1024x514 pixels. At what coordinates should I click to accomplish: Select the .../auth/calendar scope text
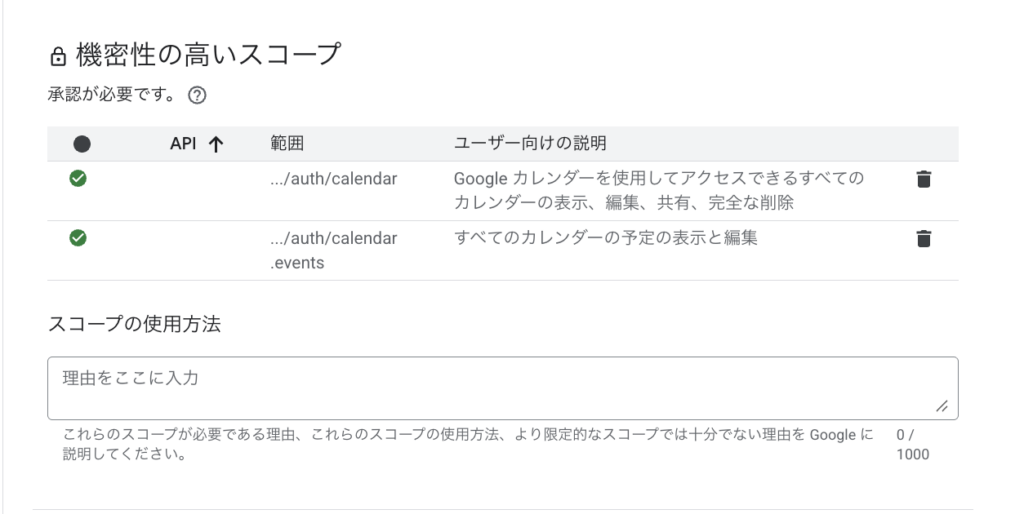pyautogui.click(x=334, y=179)
